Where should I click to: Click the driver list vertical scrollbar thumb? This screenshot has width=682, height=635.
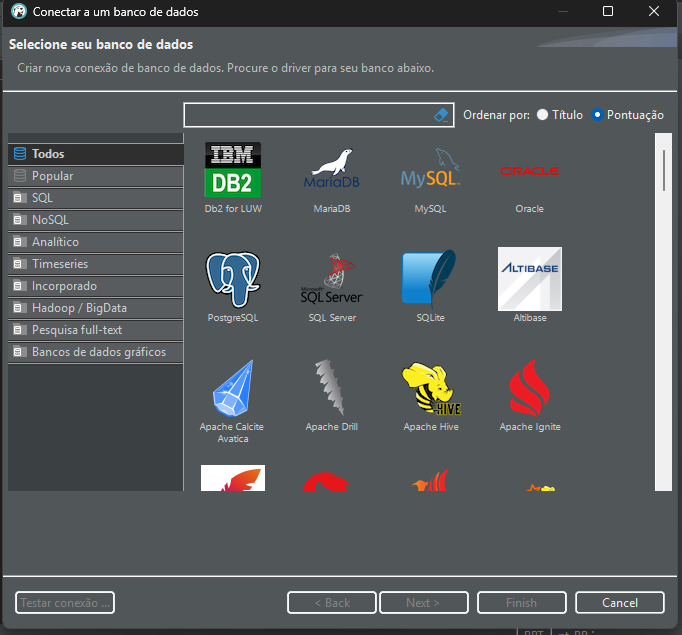pyautogui.click(x=664, y=170)
